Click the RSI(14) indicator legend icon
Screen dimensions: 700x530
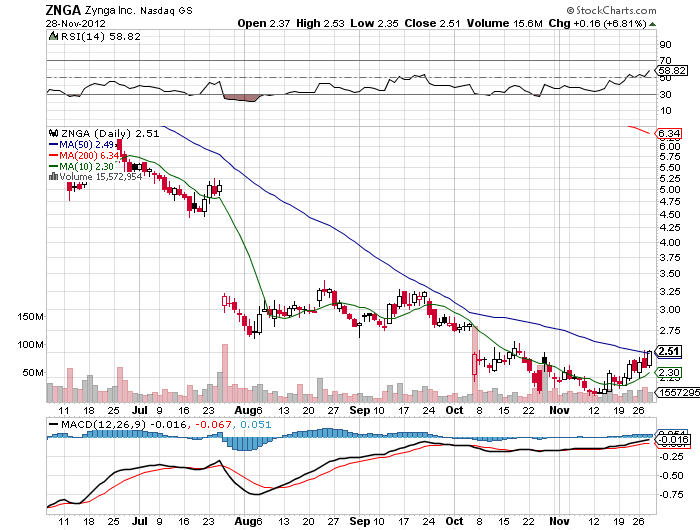coord(53,36)
